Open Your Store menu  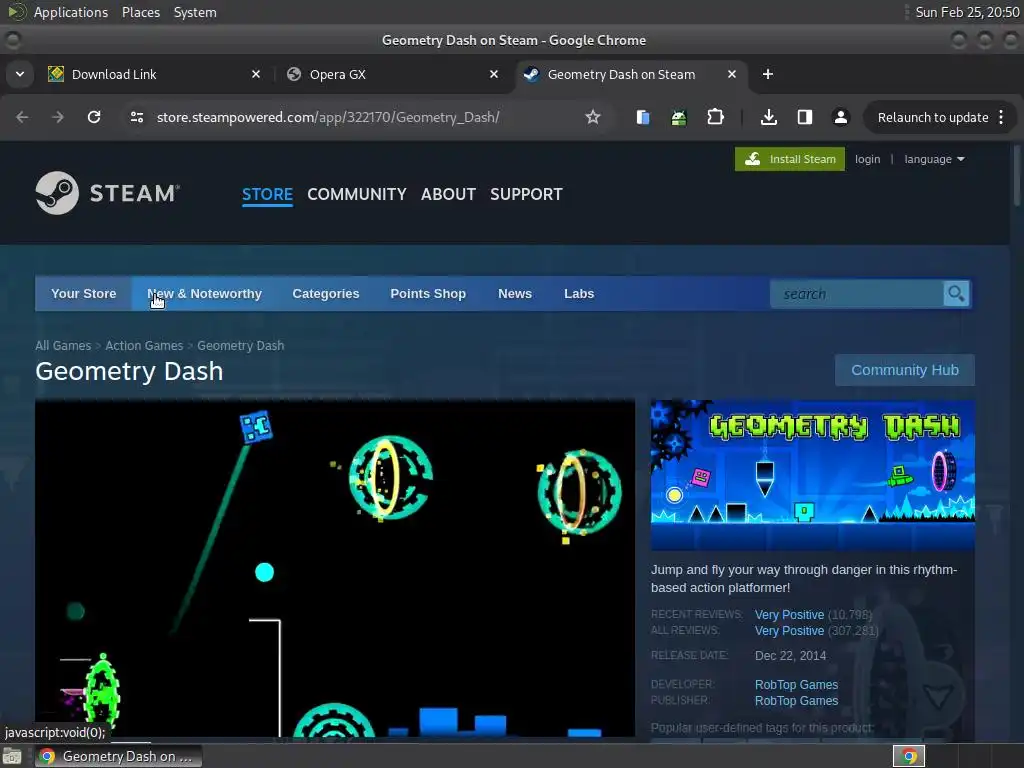click(84, 293)
